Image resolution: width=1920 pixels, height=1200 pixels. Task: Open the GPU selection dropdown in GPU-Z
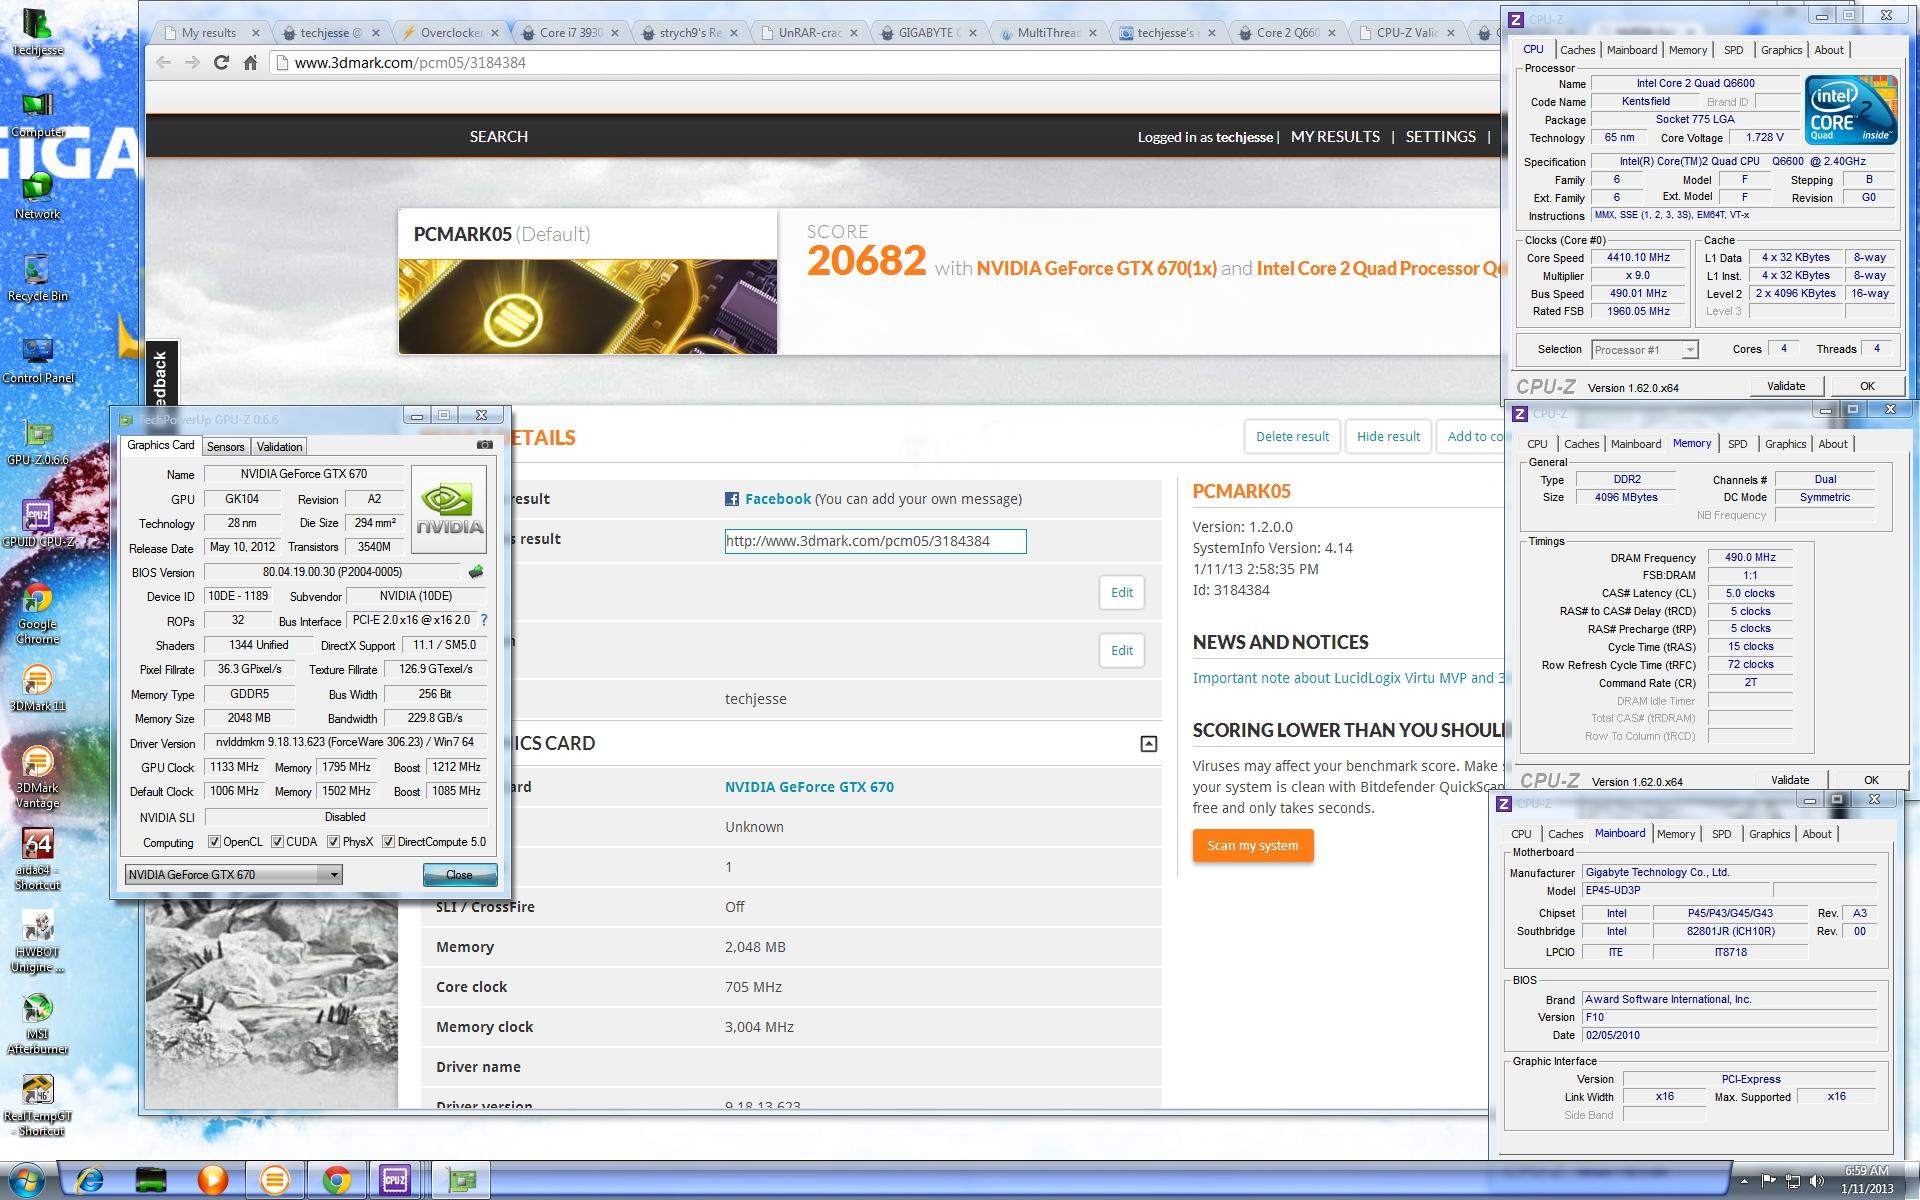(x=233, y=874)
